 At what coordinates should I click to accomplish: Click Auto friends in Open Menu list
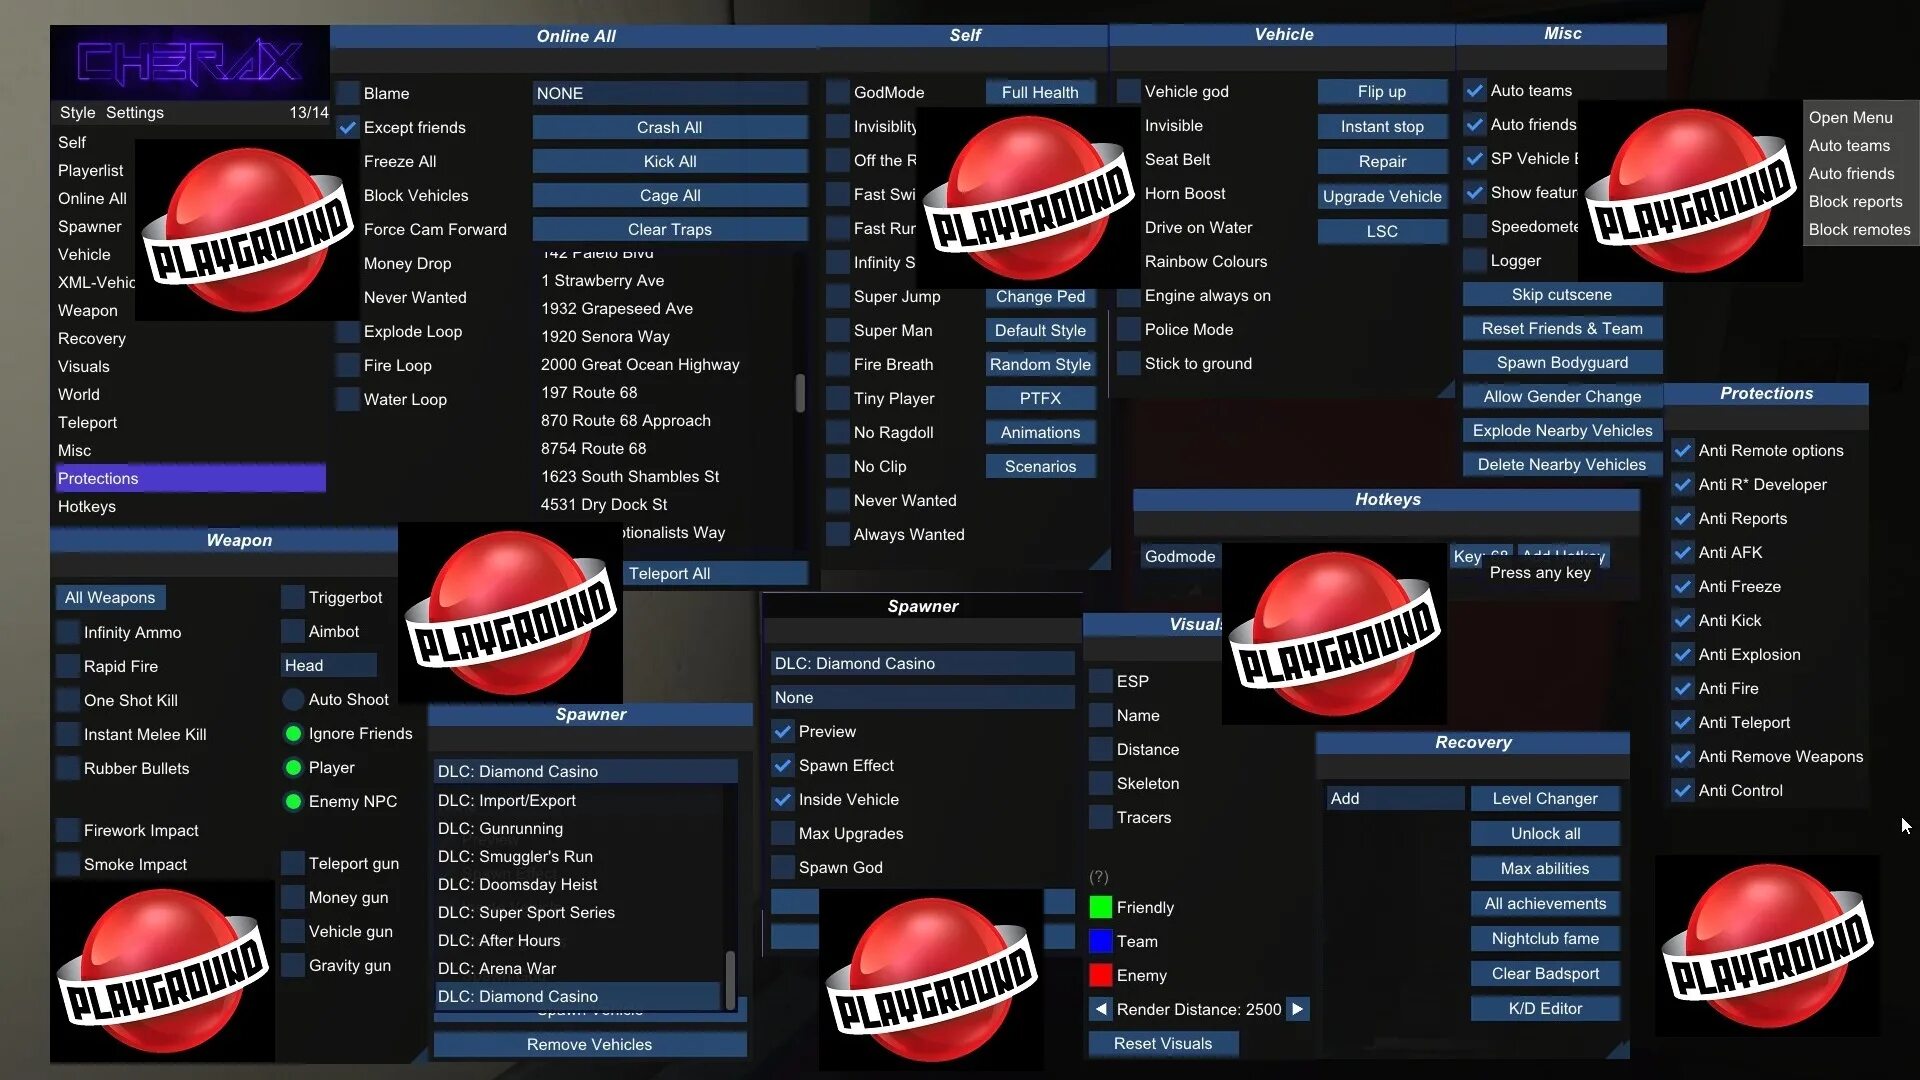(x=1851, y=173)
